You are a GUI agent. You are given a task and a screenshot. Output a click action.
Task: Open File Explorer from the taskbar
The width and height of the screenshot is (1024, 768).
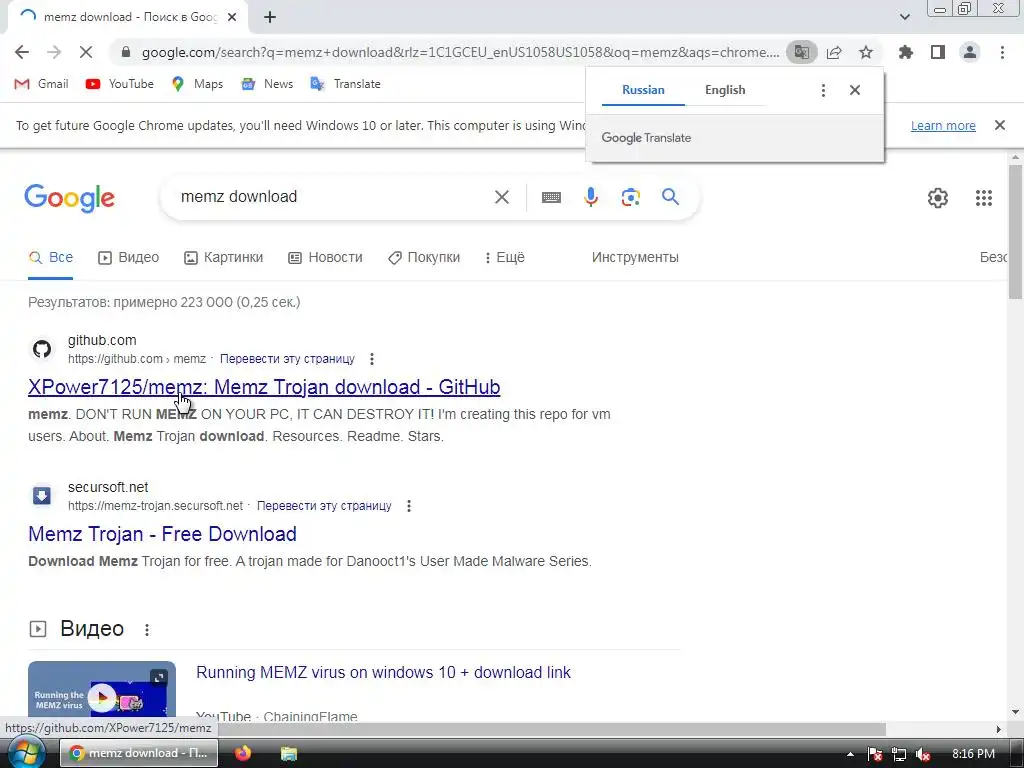tap(289, 753)
